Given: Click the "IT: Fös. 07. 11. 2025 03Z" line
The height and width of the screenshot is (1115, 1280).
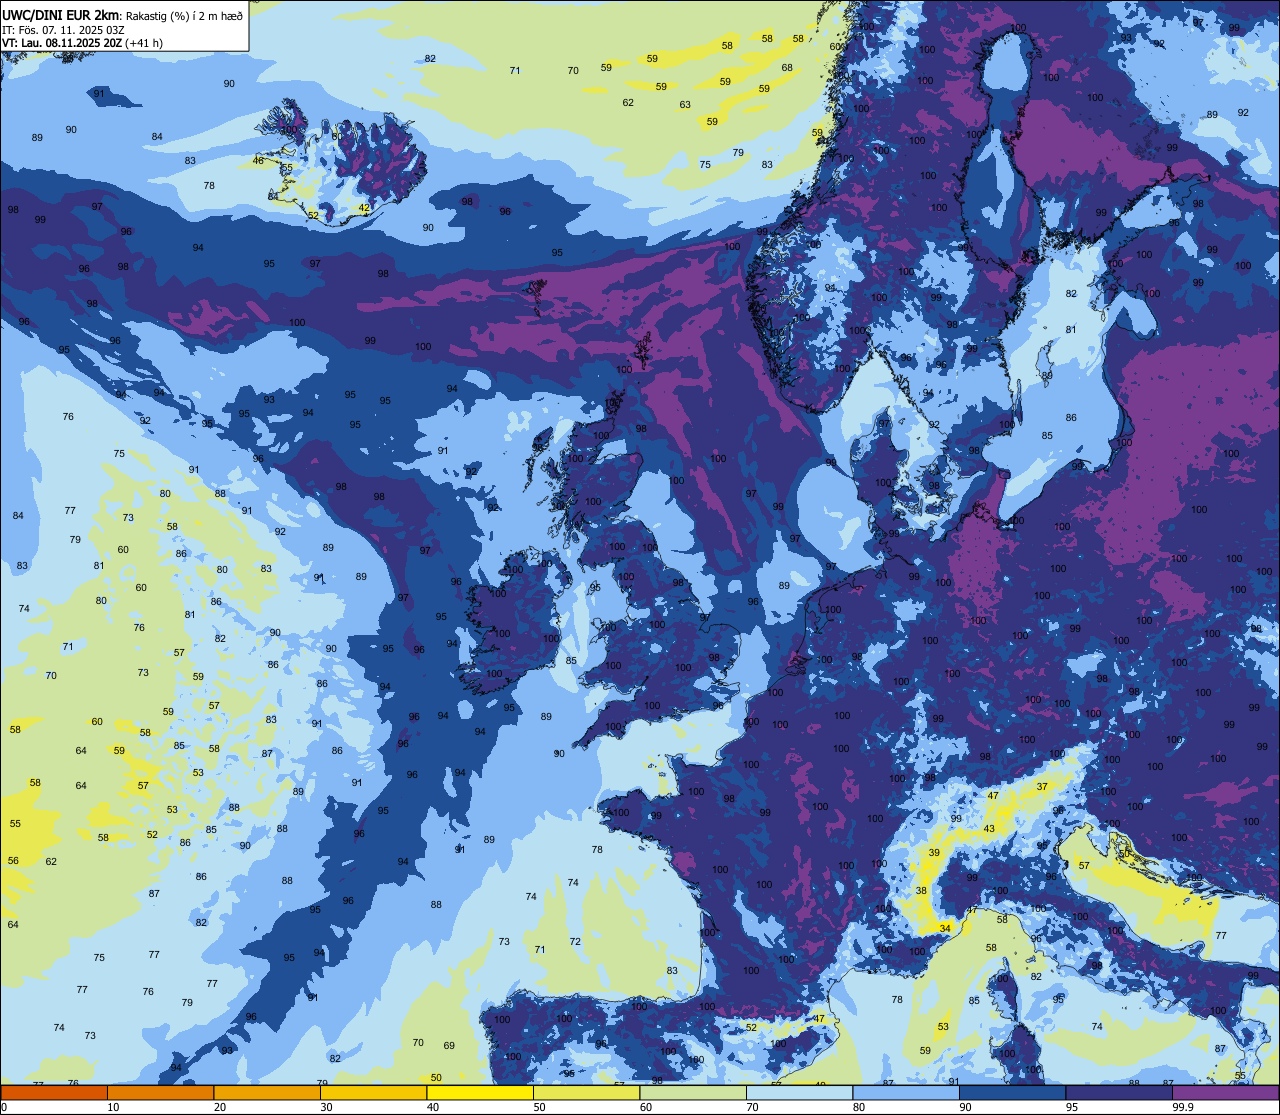Looking at the screenshot, I should pos(64,29).
